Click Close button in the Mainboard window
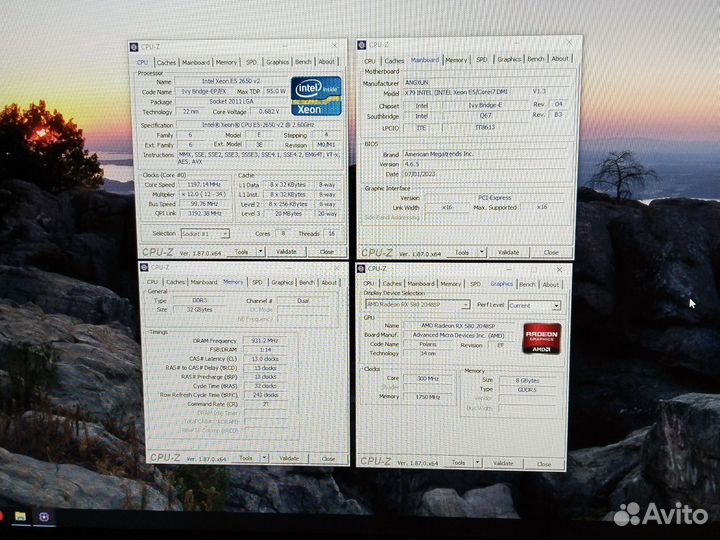 tap(551, 252)
